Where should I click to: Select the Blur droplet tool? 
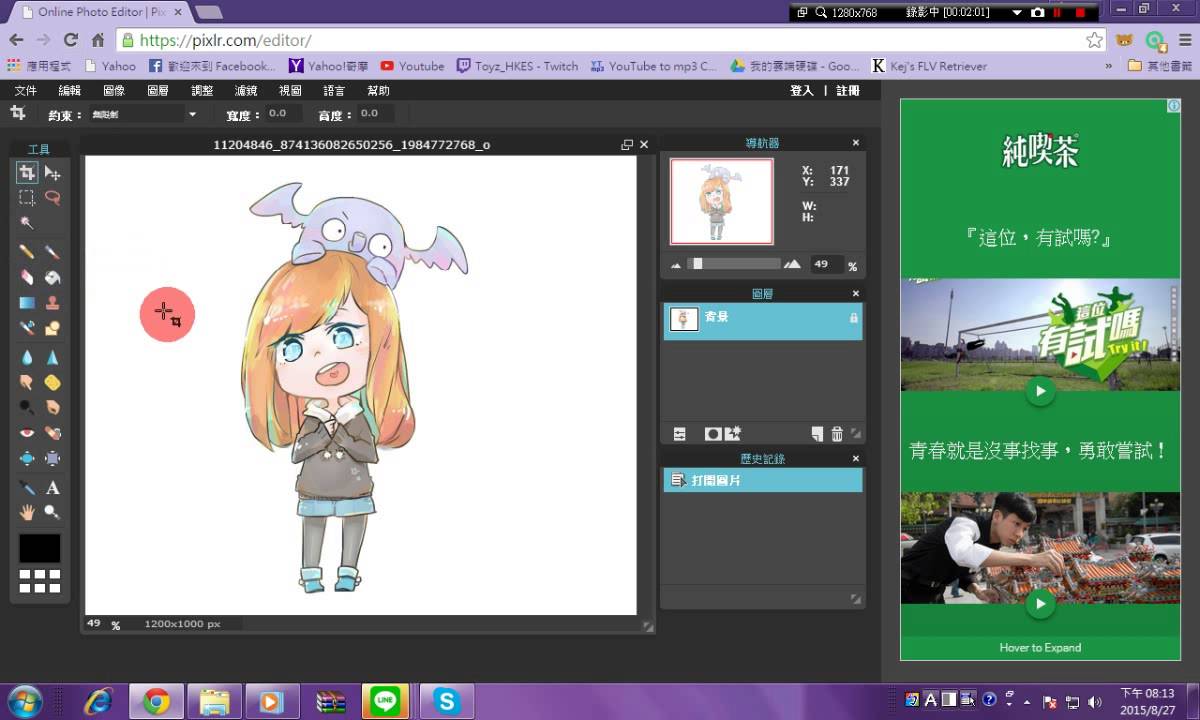pyautogui.click(x=27, y=357)
